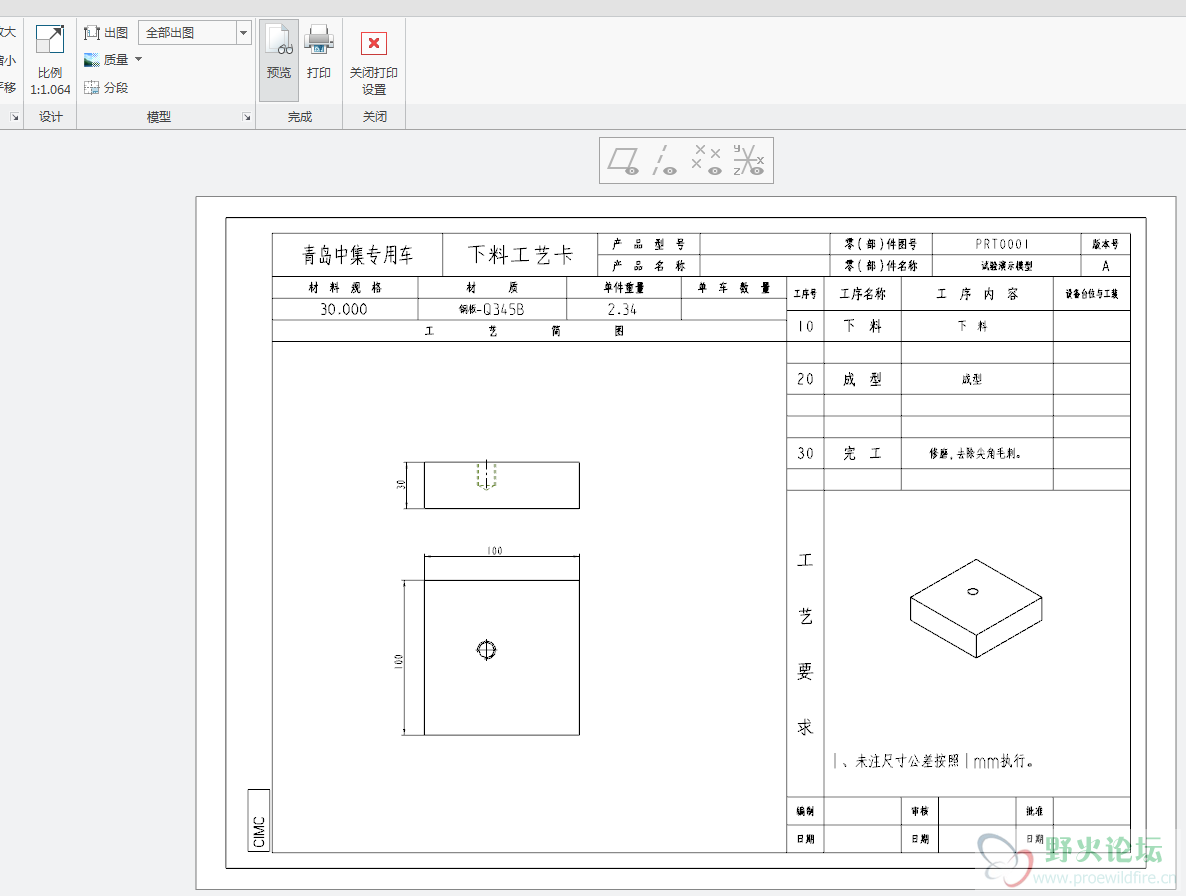Click the 审核 signature label
Viewport: 1186px width, 896px height.
(920, 811)
